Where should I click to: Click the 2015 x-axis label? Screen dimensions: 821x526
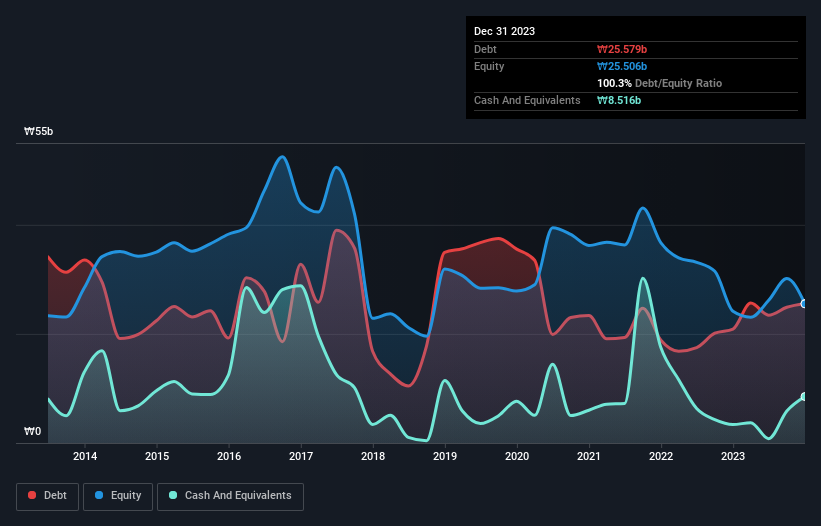(x=157, y=456)
